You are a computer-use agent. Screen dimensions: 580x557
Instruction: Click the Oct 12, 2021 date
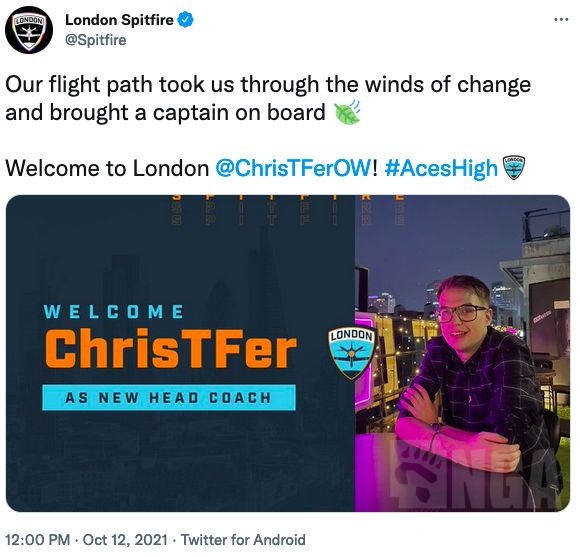[125, 540]
